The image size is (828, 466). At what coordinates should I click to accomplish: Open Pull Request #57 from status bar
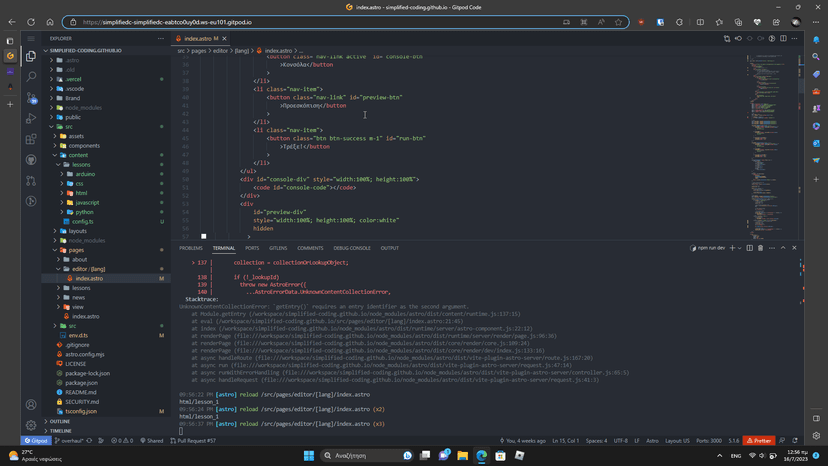coord(193,440)
